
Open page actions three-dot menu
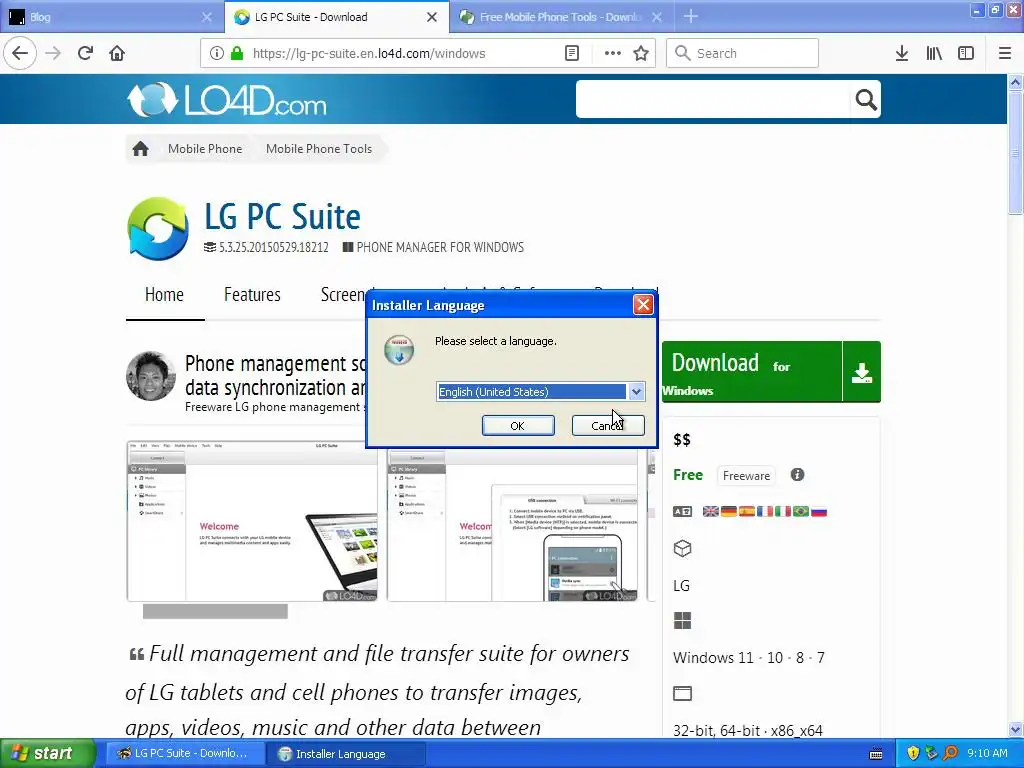coord(613,53)
